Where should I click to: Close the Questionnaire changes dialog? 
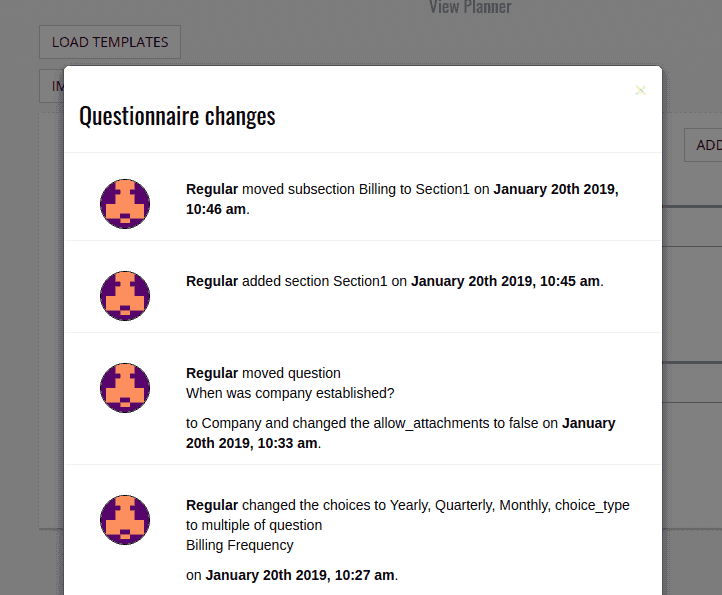coord(640,90)
